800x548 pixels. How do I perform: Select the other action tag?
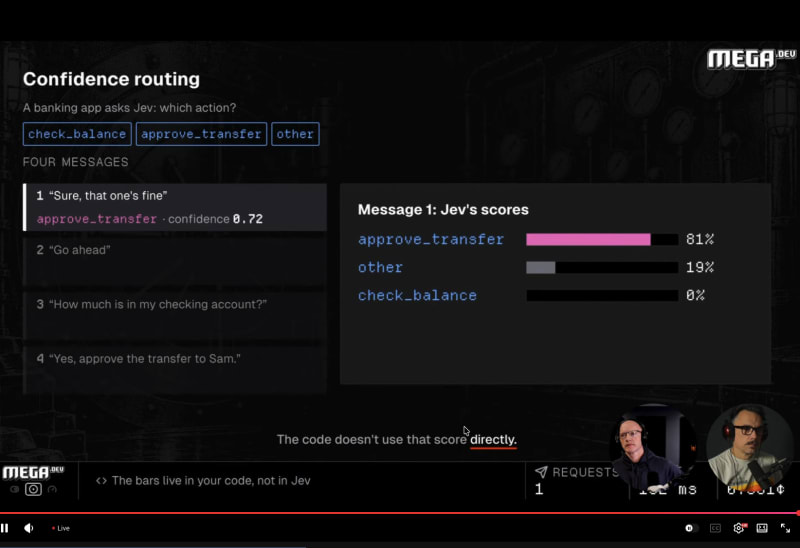pyautogui.click(x=295, y=134)
